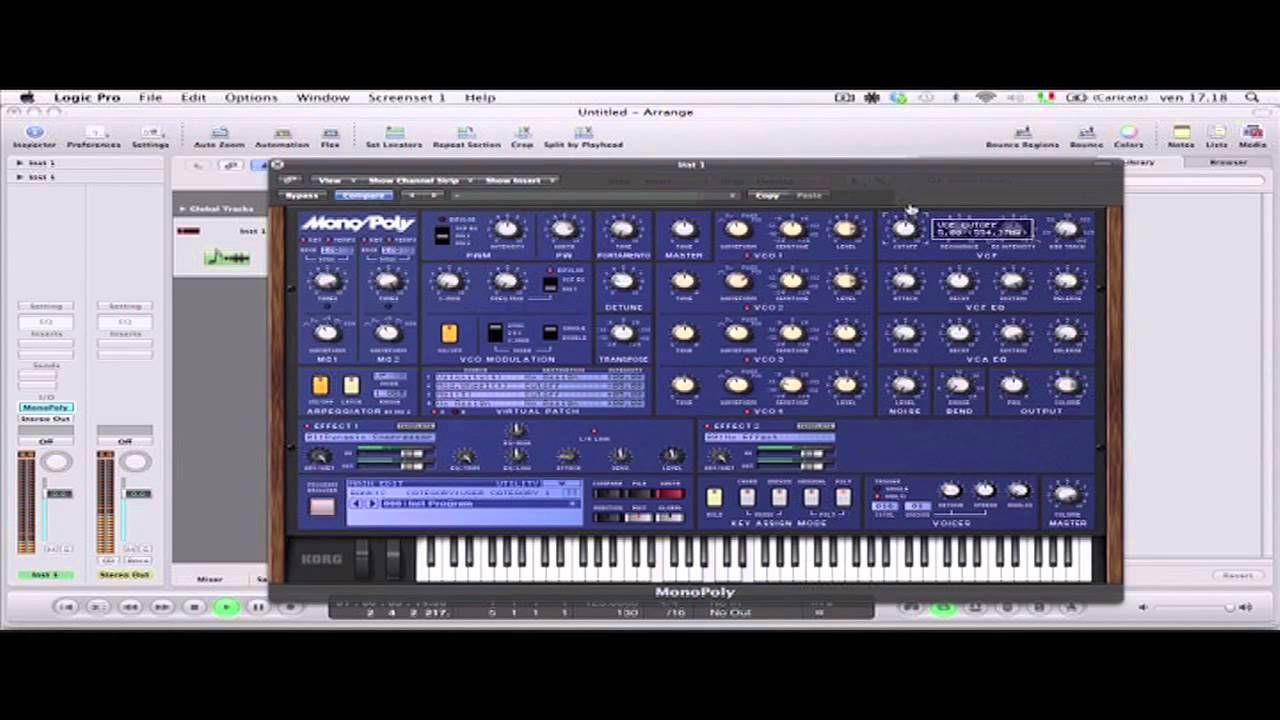Click the VCF Cutoff knob
The height and width of the screenshot is (720, 1280).
point(904,229)
